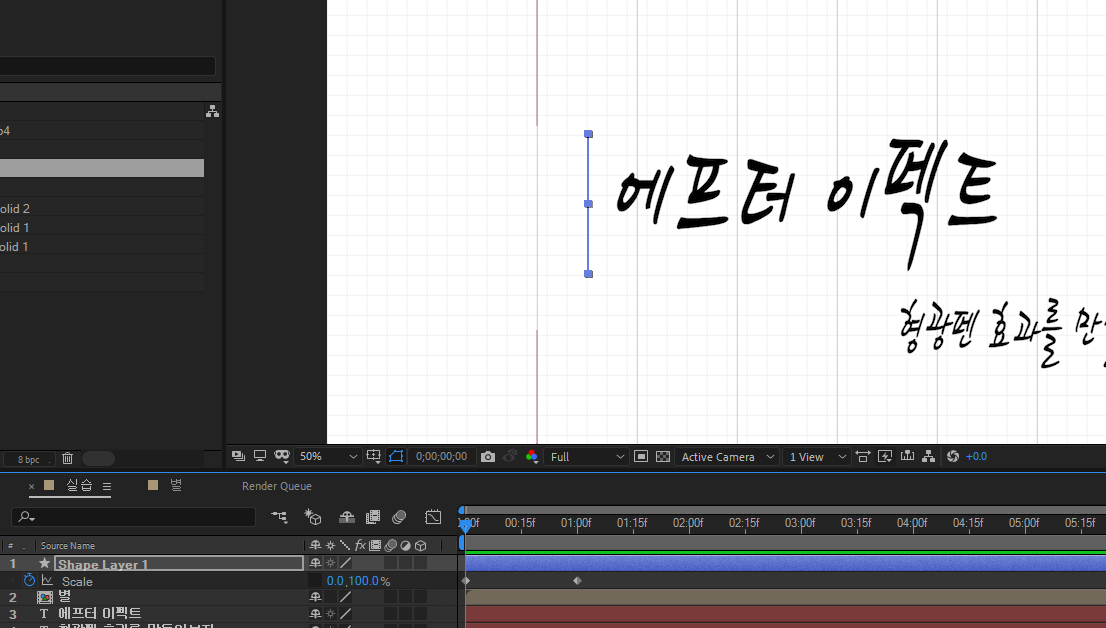
Task: Open the Active Camera dropdown
Action: coord(727,457)
